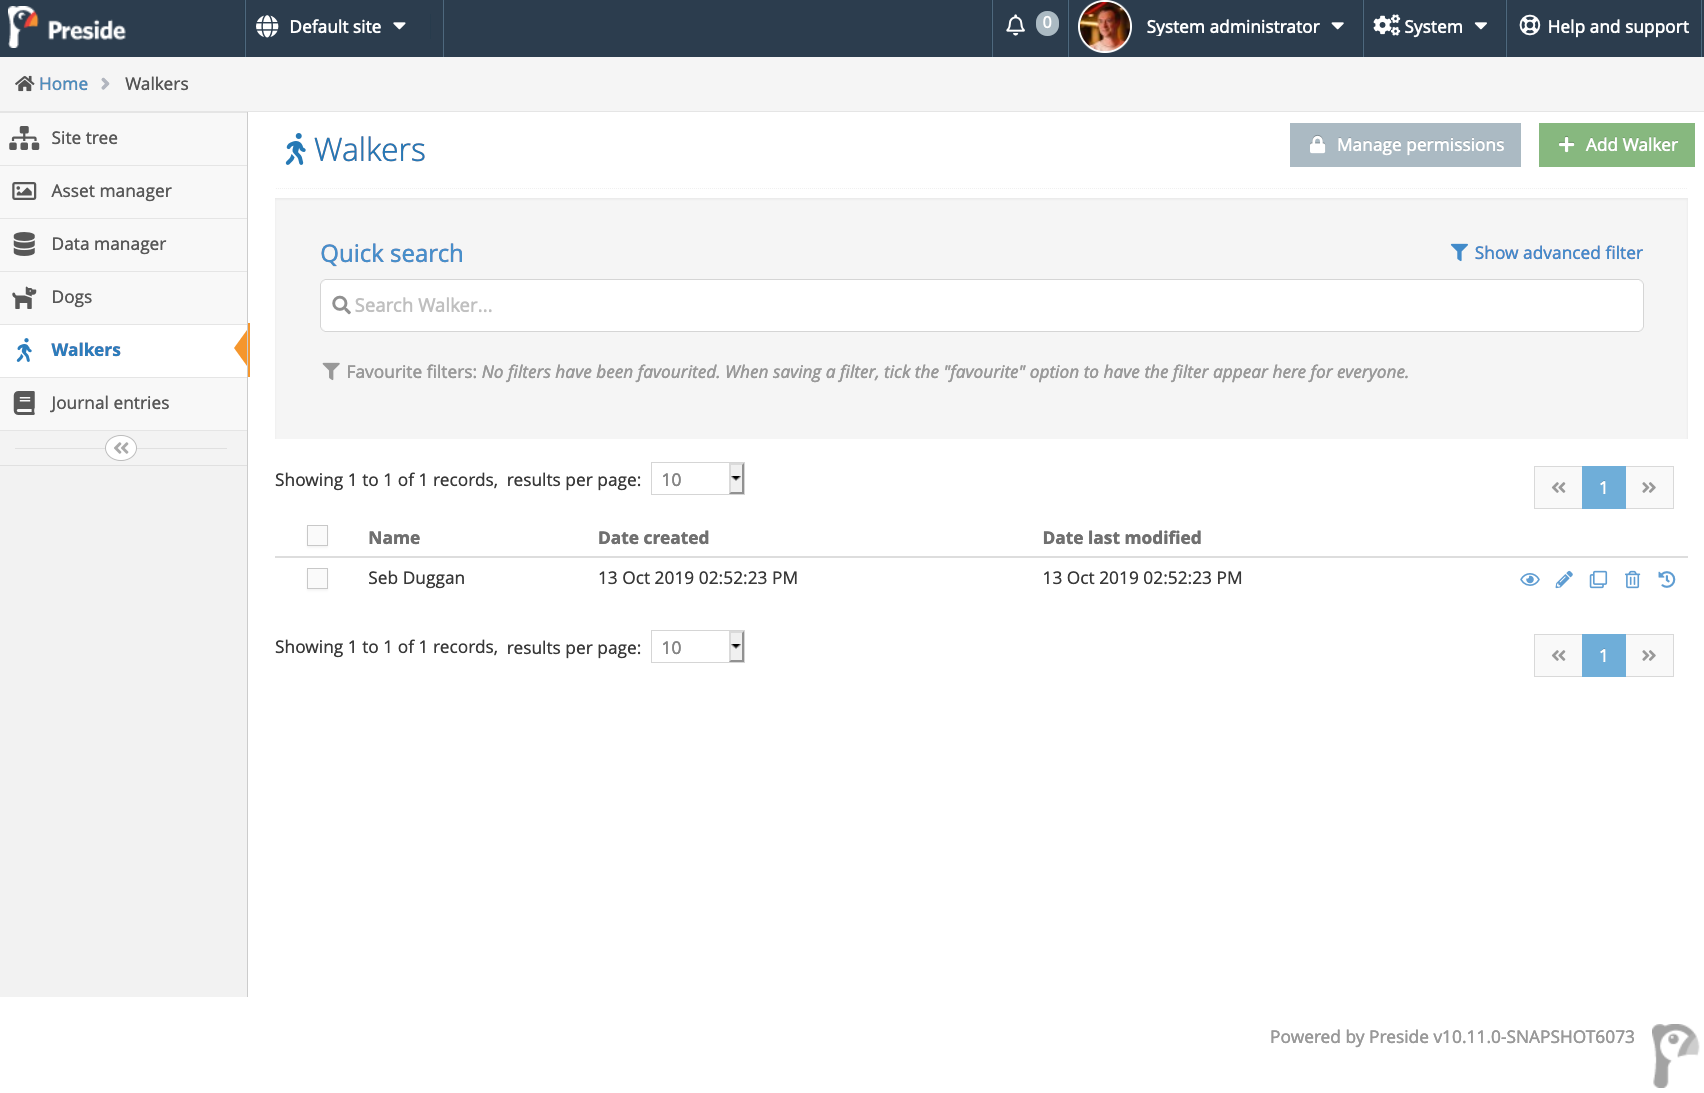
Task: Tick the checkbox for Seb Duggan row
Action: point(317,579)
